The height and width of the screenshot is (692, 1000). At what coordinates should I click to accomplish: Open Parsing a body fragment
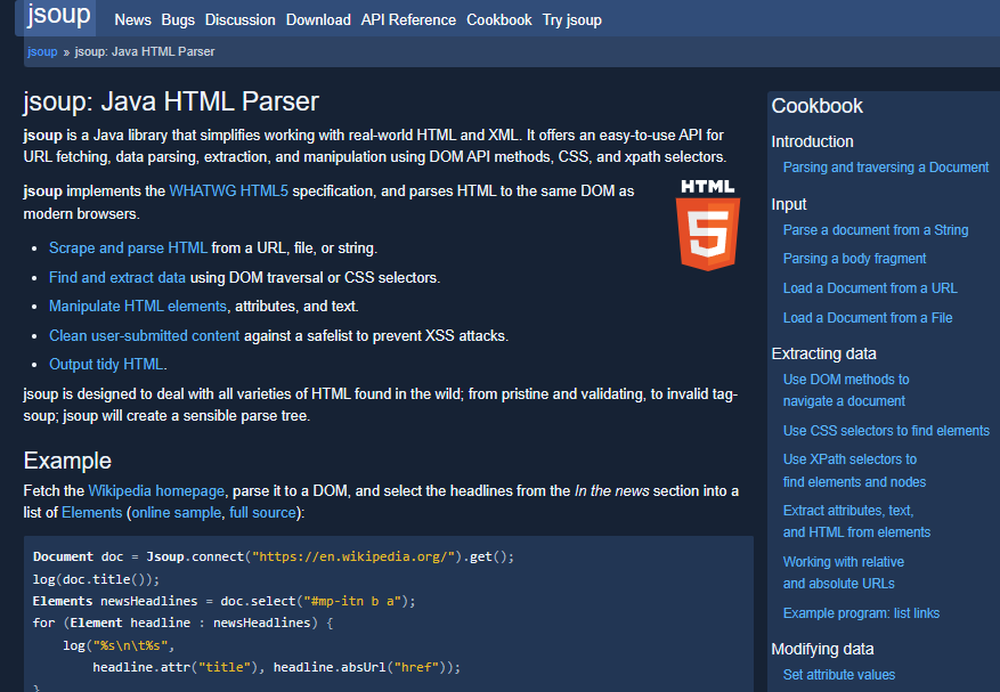[x=855, y=259]
